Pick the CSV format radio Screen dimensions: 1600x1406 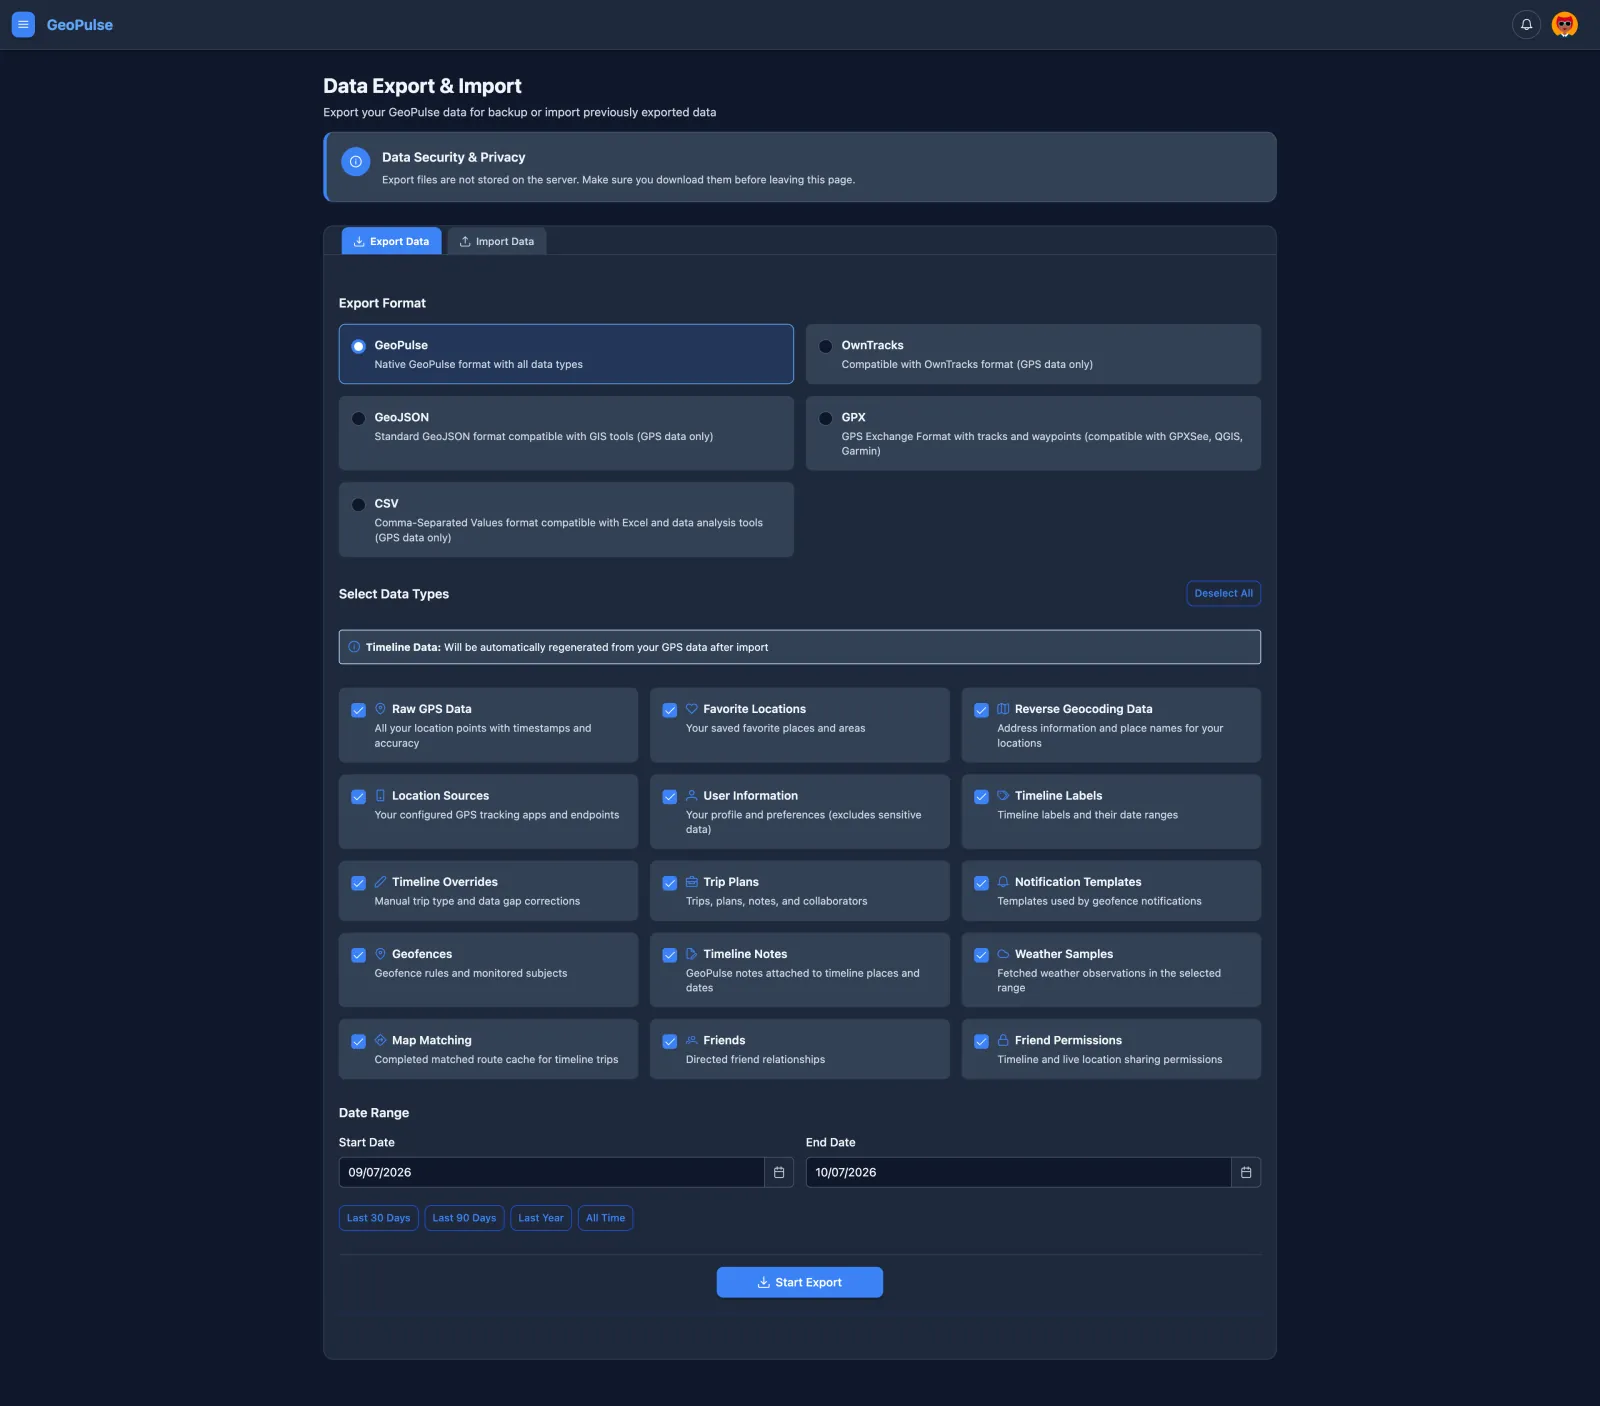[x=358, y=505]
